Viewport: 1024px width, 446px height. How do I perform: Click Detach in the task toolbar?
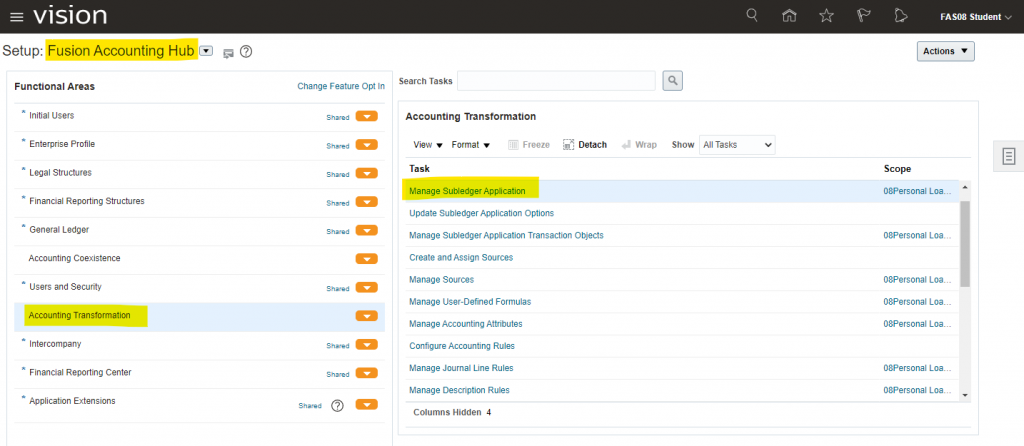coord(585,145)
